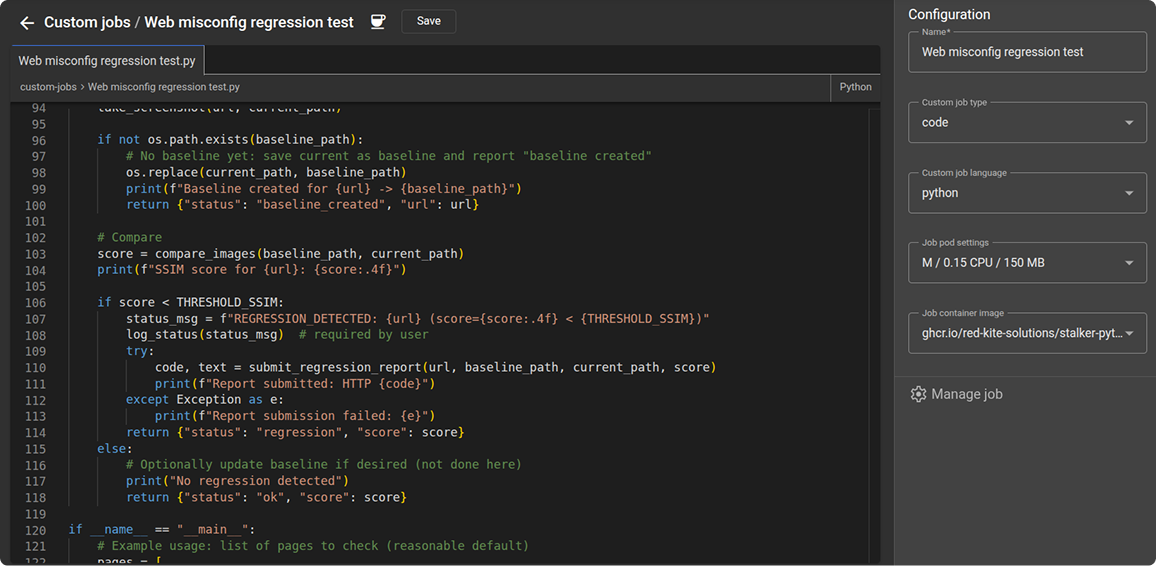Click the file name in path breadcrumb

pyautogui.click(x=163, y=87)
